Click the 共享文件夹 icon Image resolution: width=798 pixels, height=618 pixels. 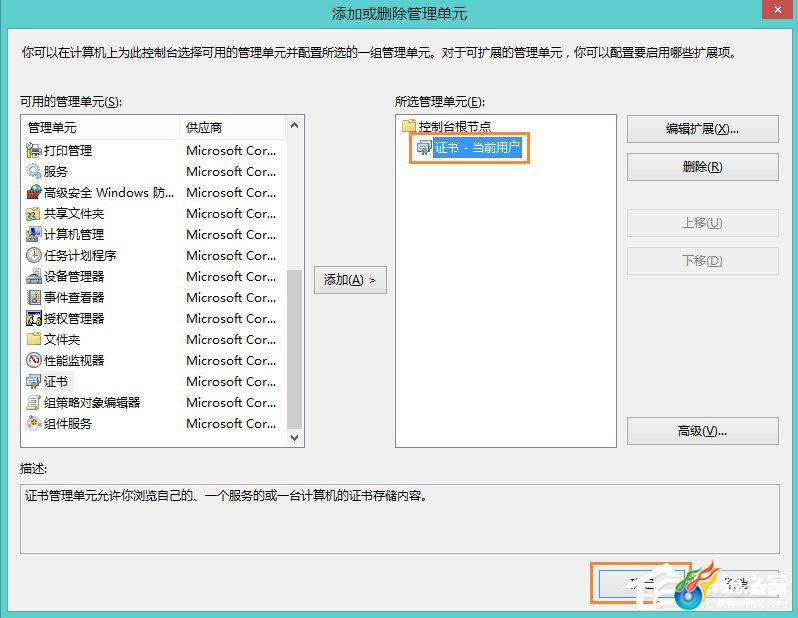34,213
